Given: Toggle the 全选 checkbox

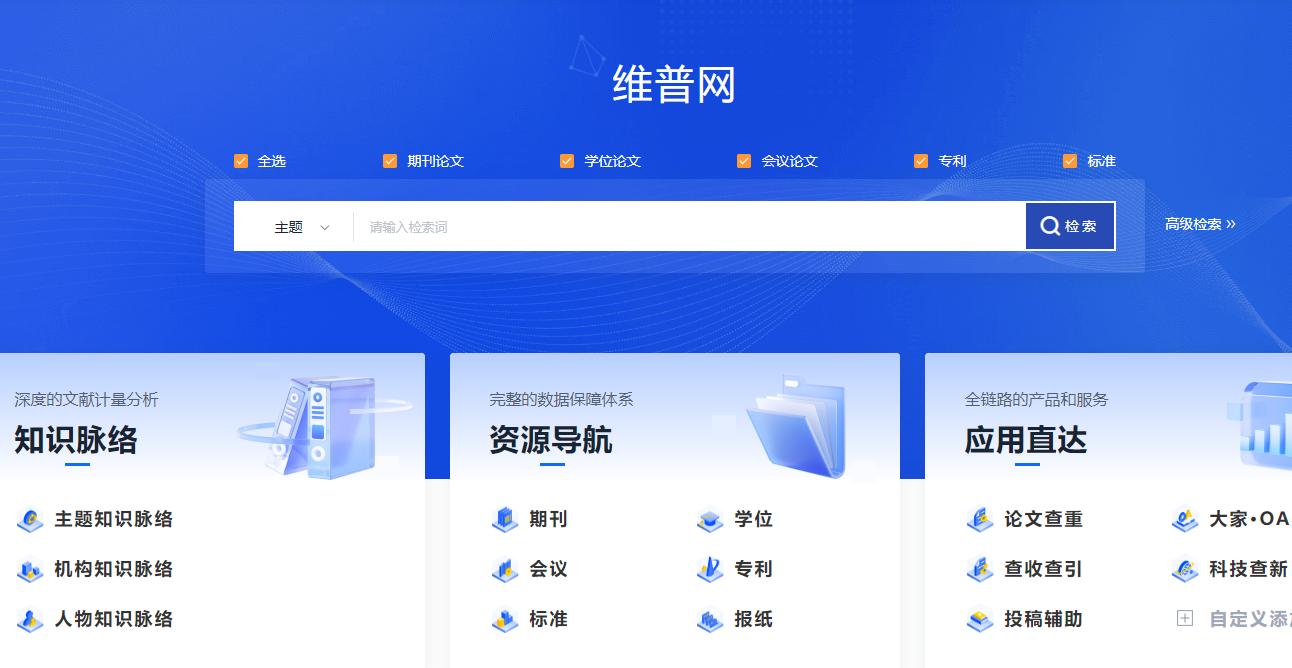Looking at the screenshot, I should pyautogui.click(x=241, y=161).
